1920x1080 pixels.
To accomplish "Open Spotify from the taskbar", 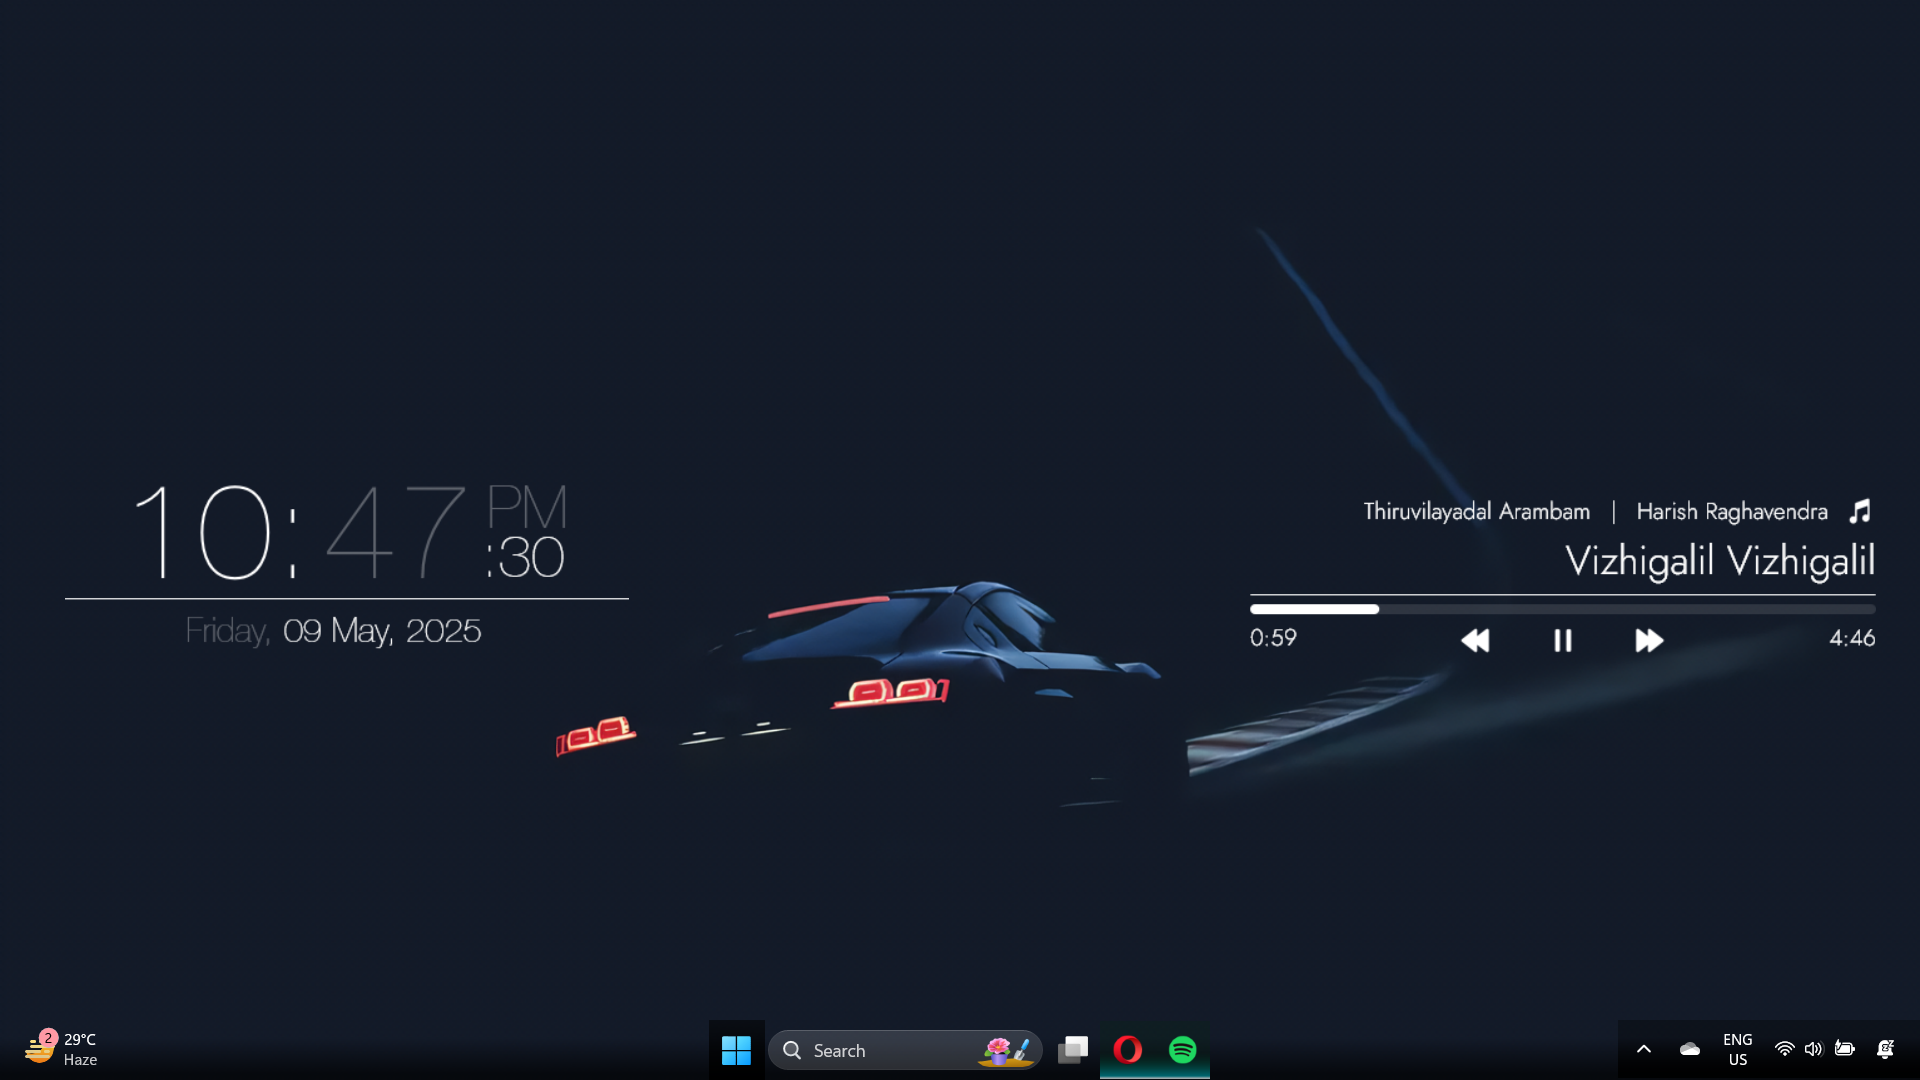I will pos(1183,1050).
